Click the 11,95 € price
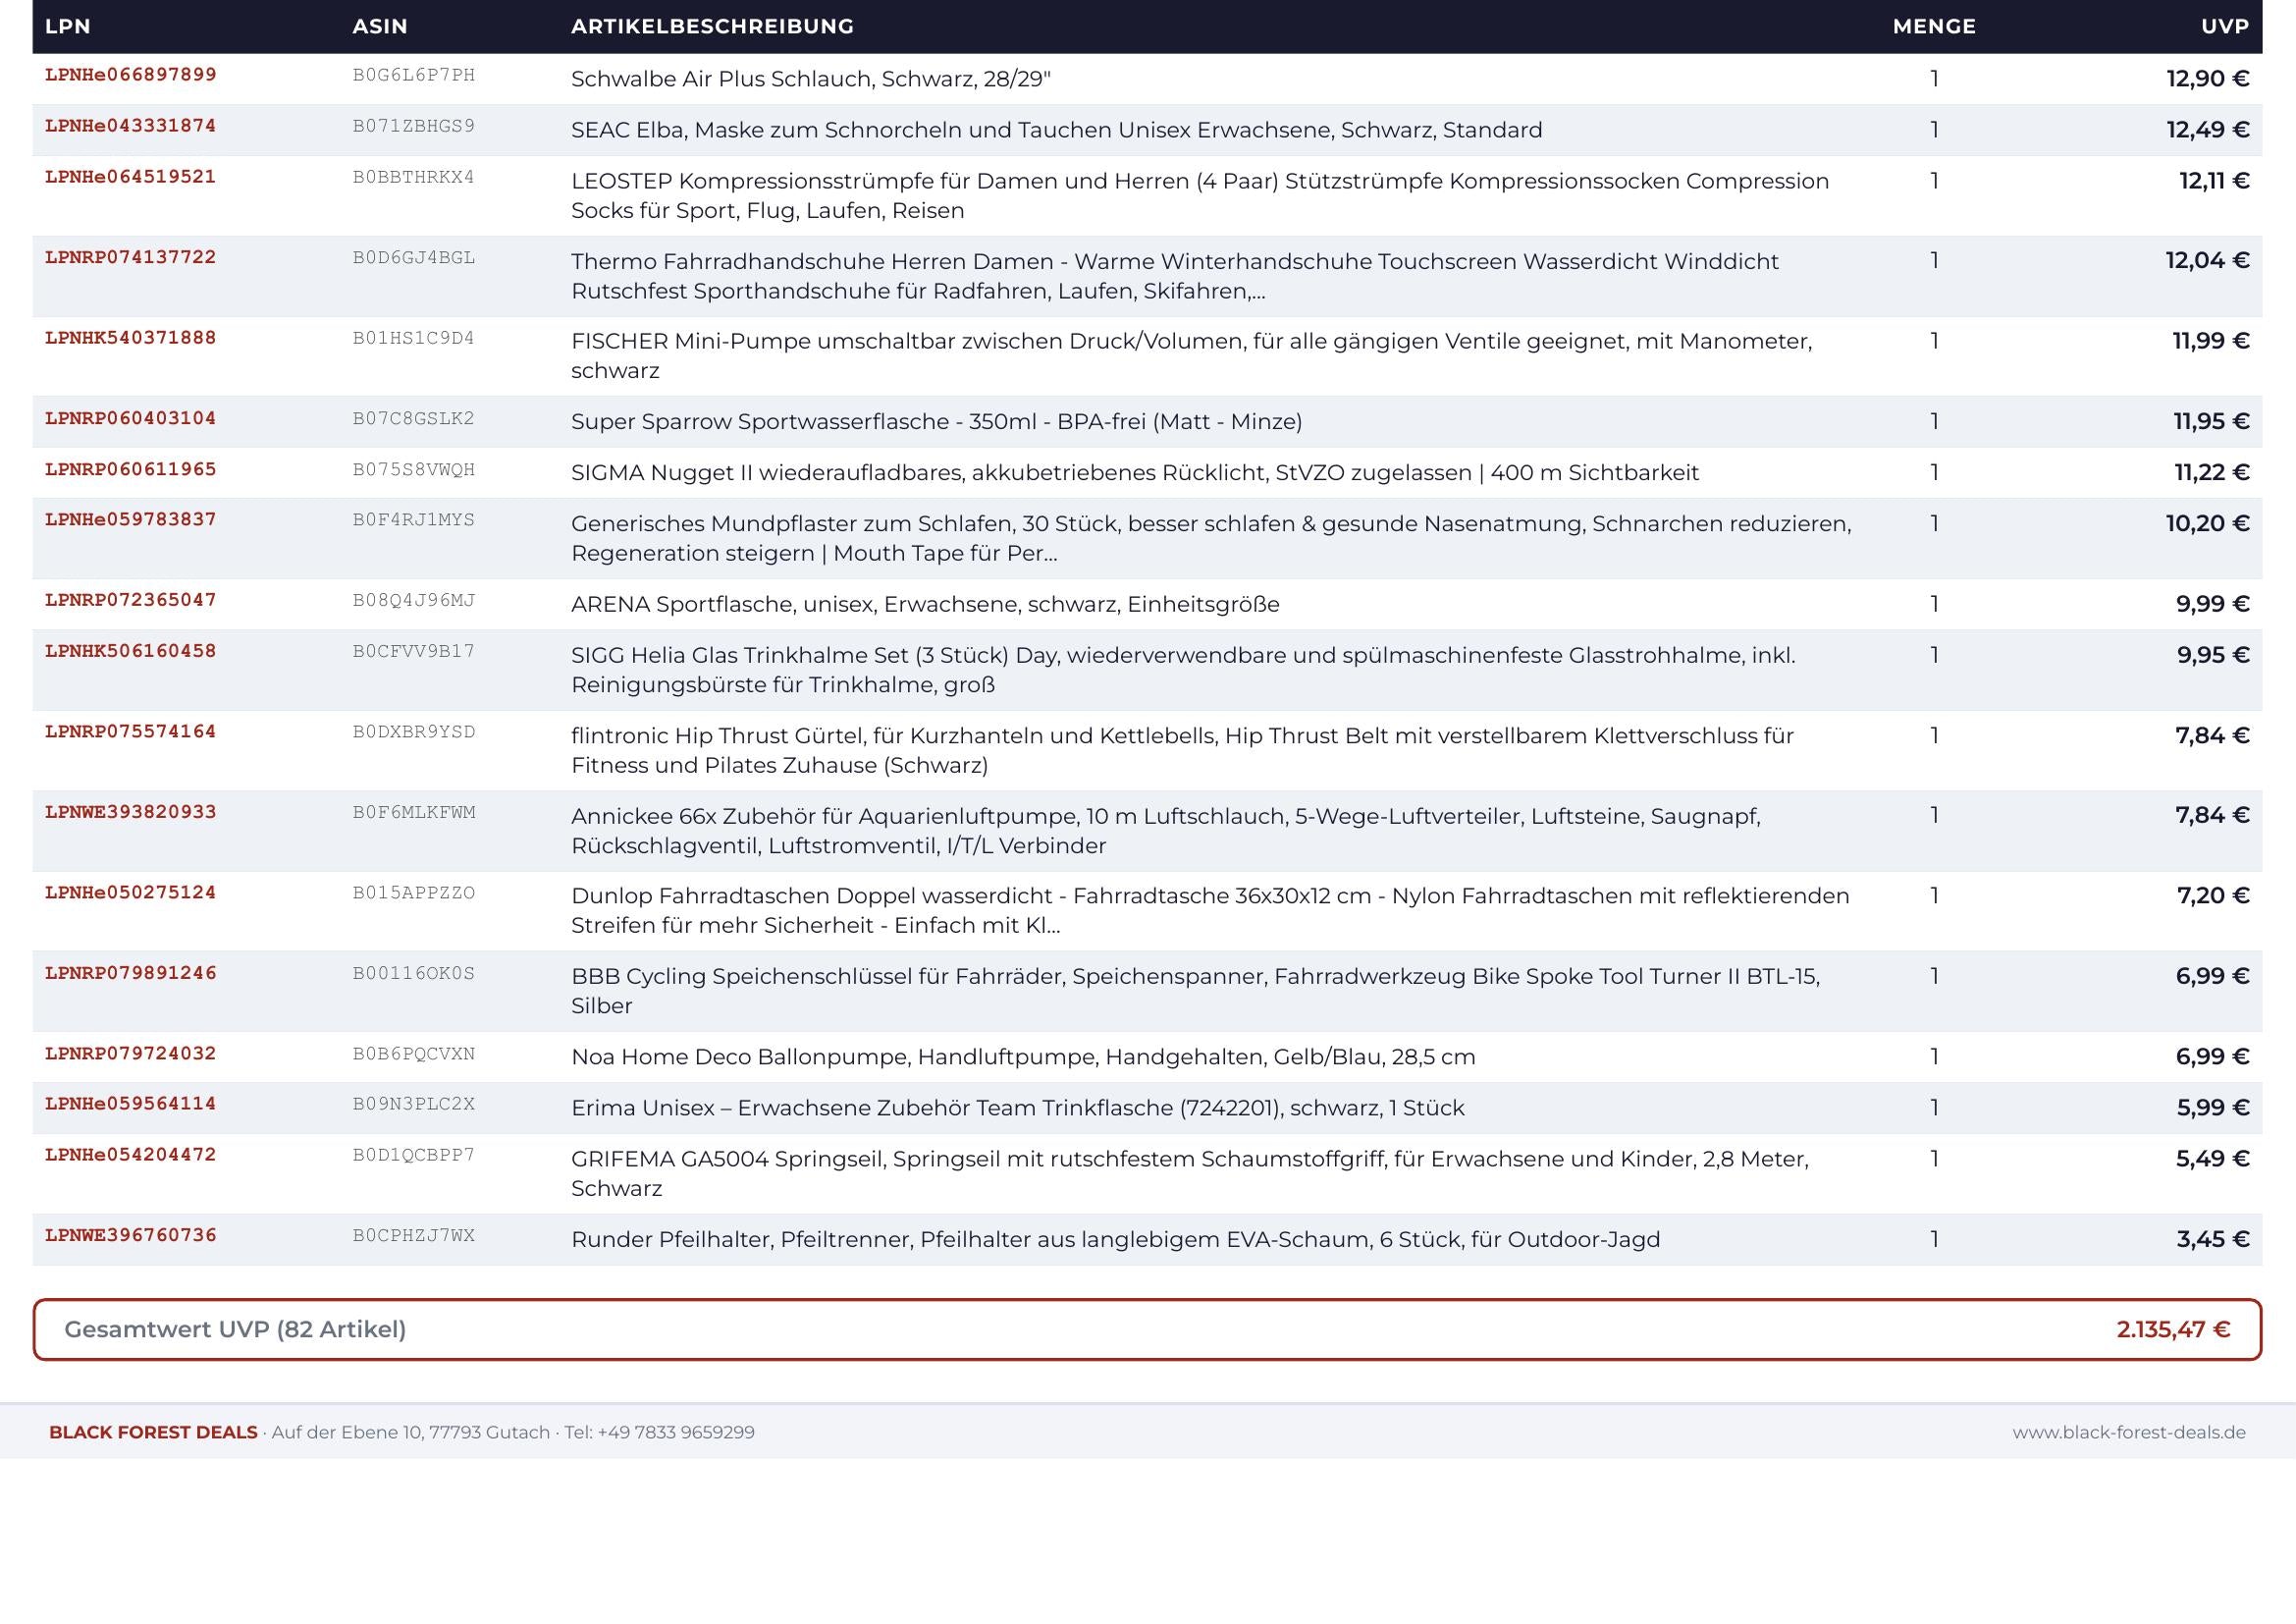The image size is (2296, 1624). point(2211,422)
